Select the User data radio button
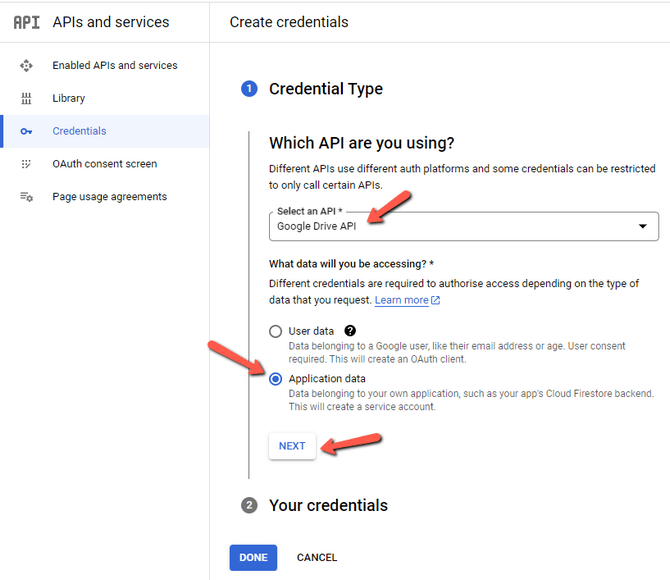 tap(276, 331)
